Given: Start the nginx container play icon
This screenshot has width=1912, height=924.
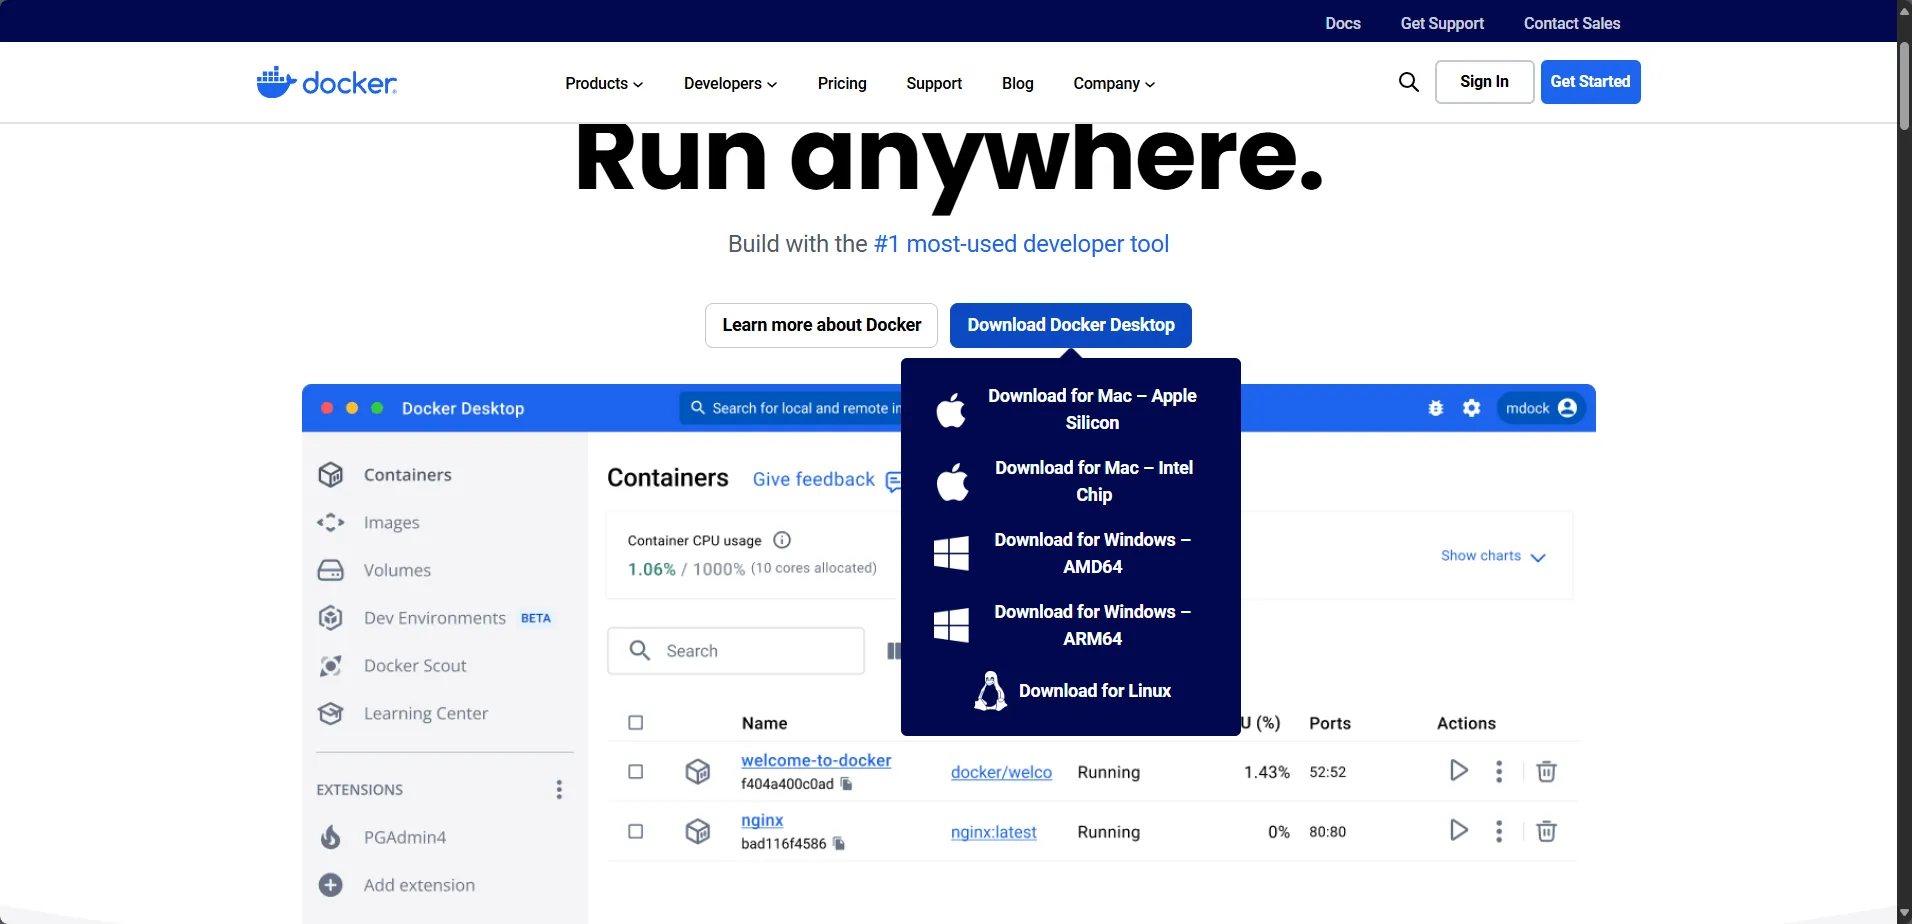Looking at the screenshot, I should tap(1459, 831).
